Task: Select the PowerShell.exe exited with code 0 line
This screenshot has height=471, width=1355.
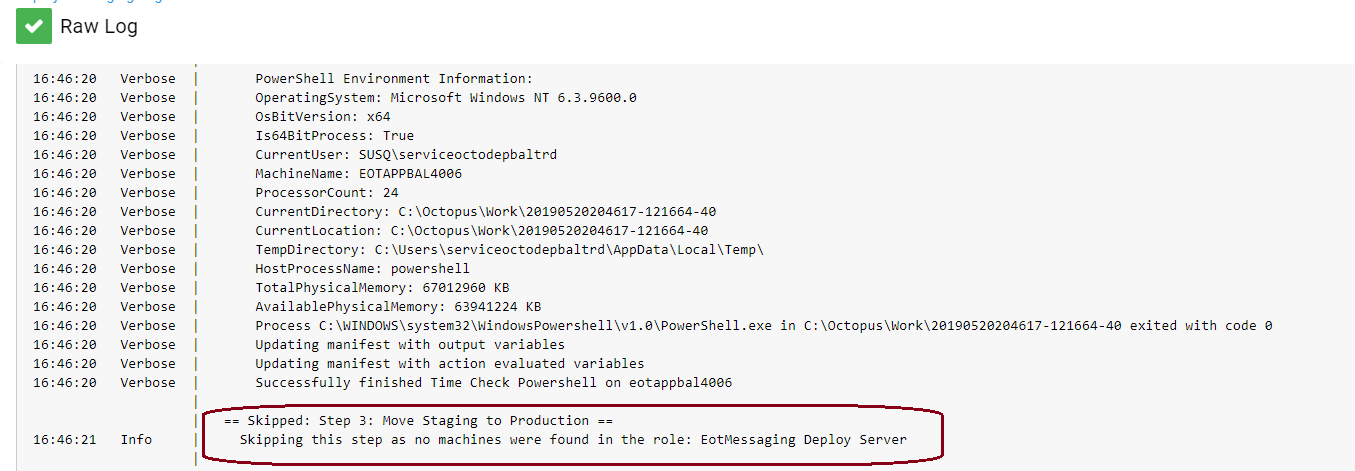Action: click(764, 326)
